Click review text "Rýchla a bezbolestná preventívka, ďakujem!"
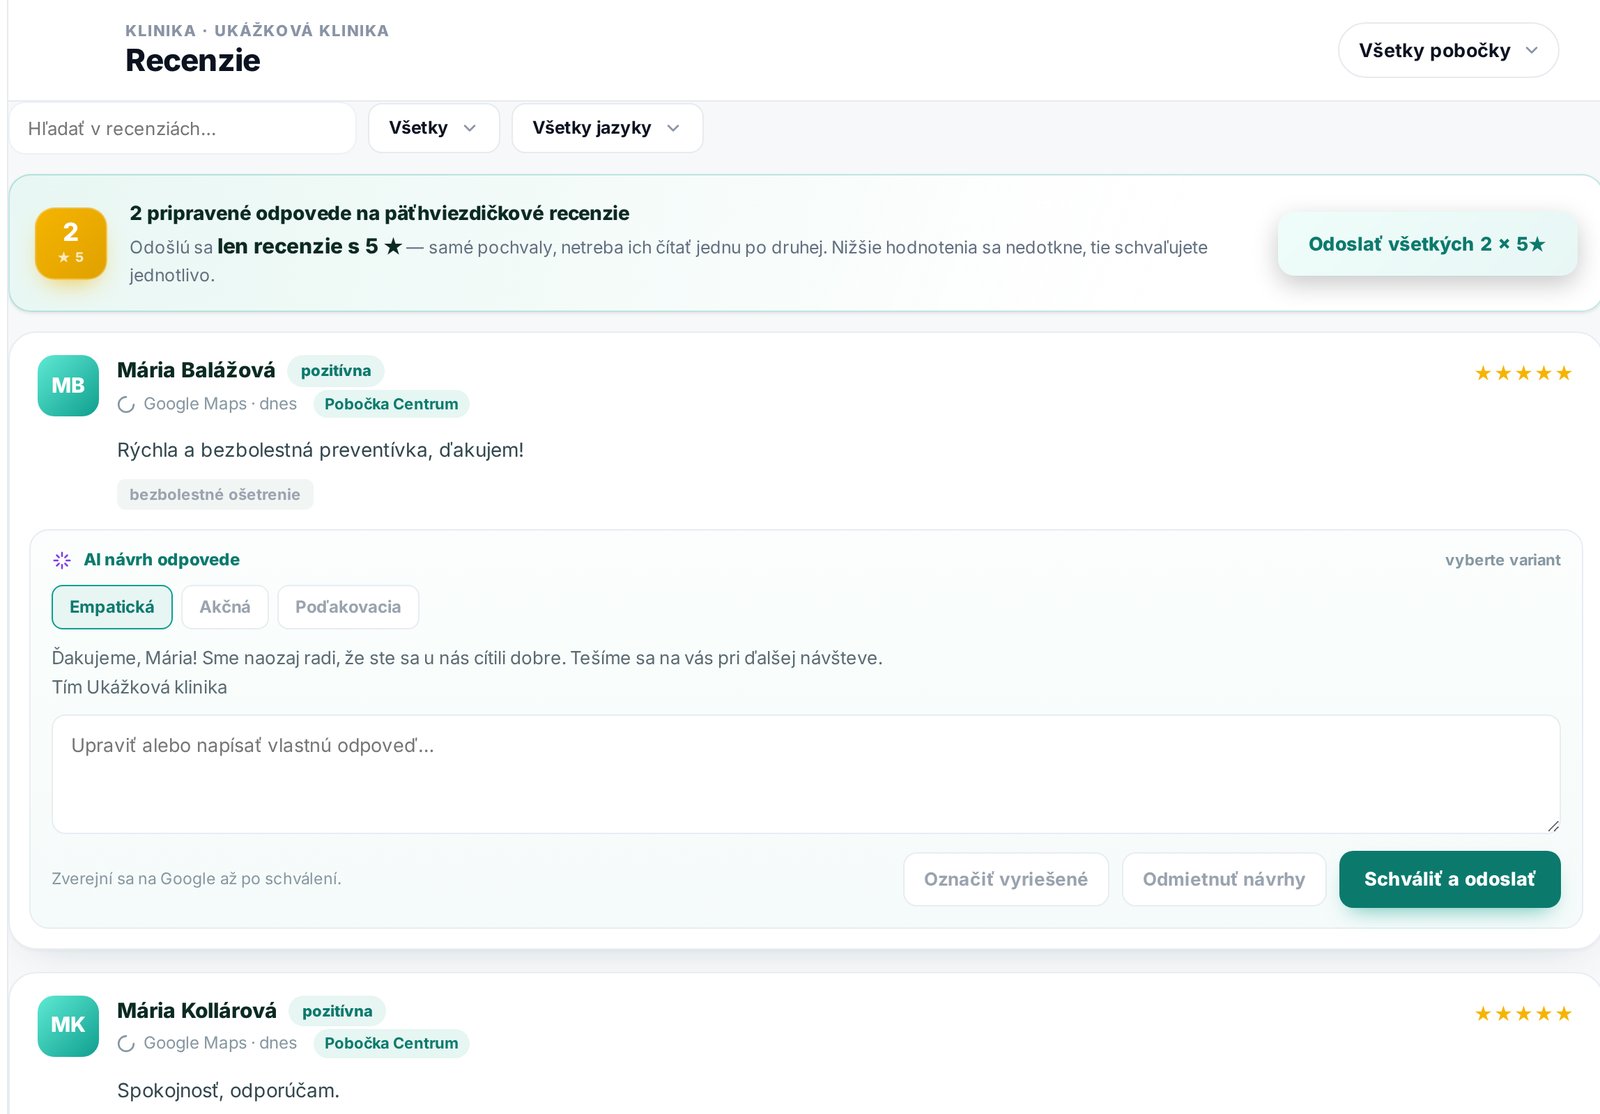The image size is (1600, 1114). click(x=320, y=450)
